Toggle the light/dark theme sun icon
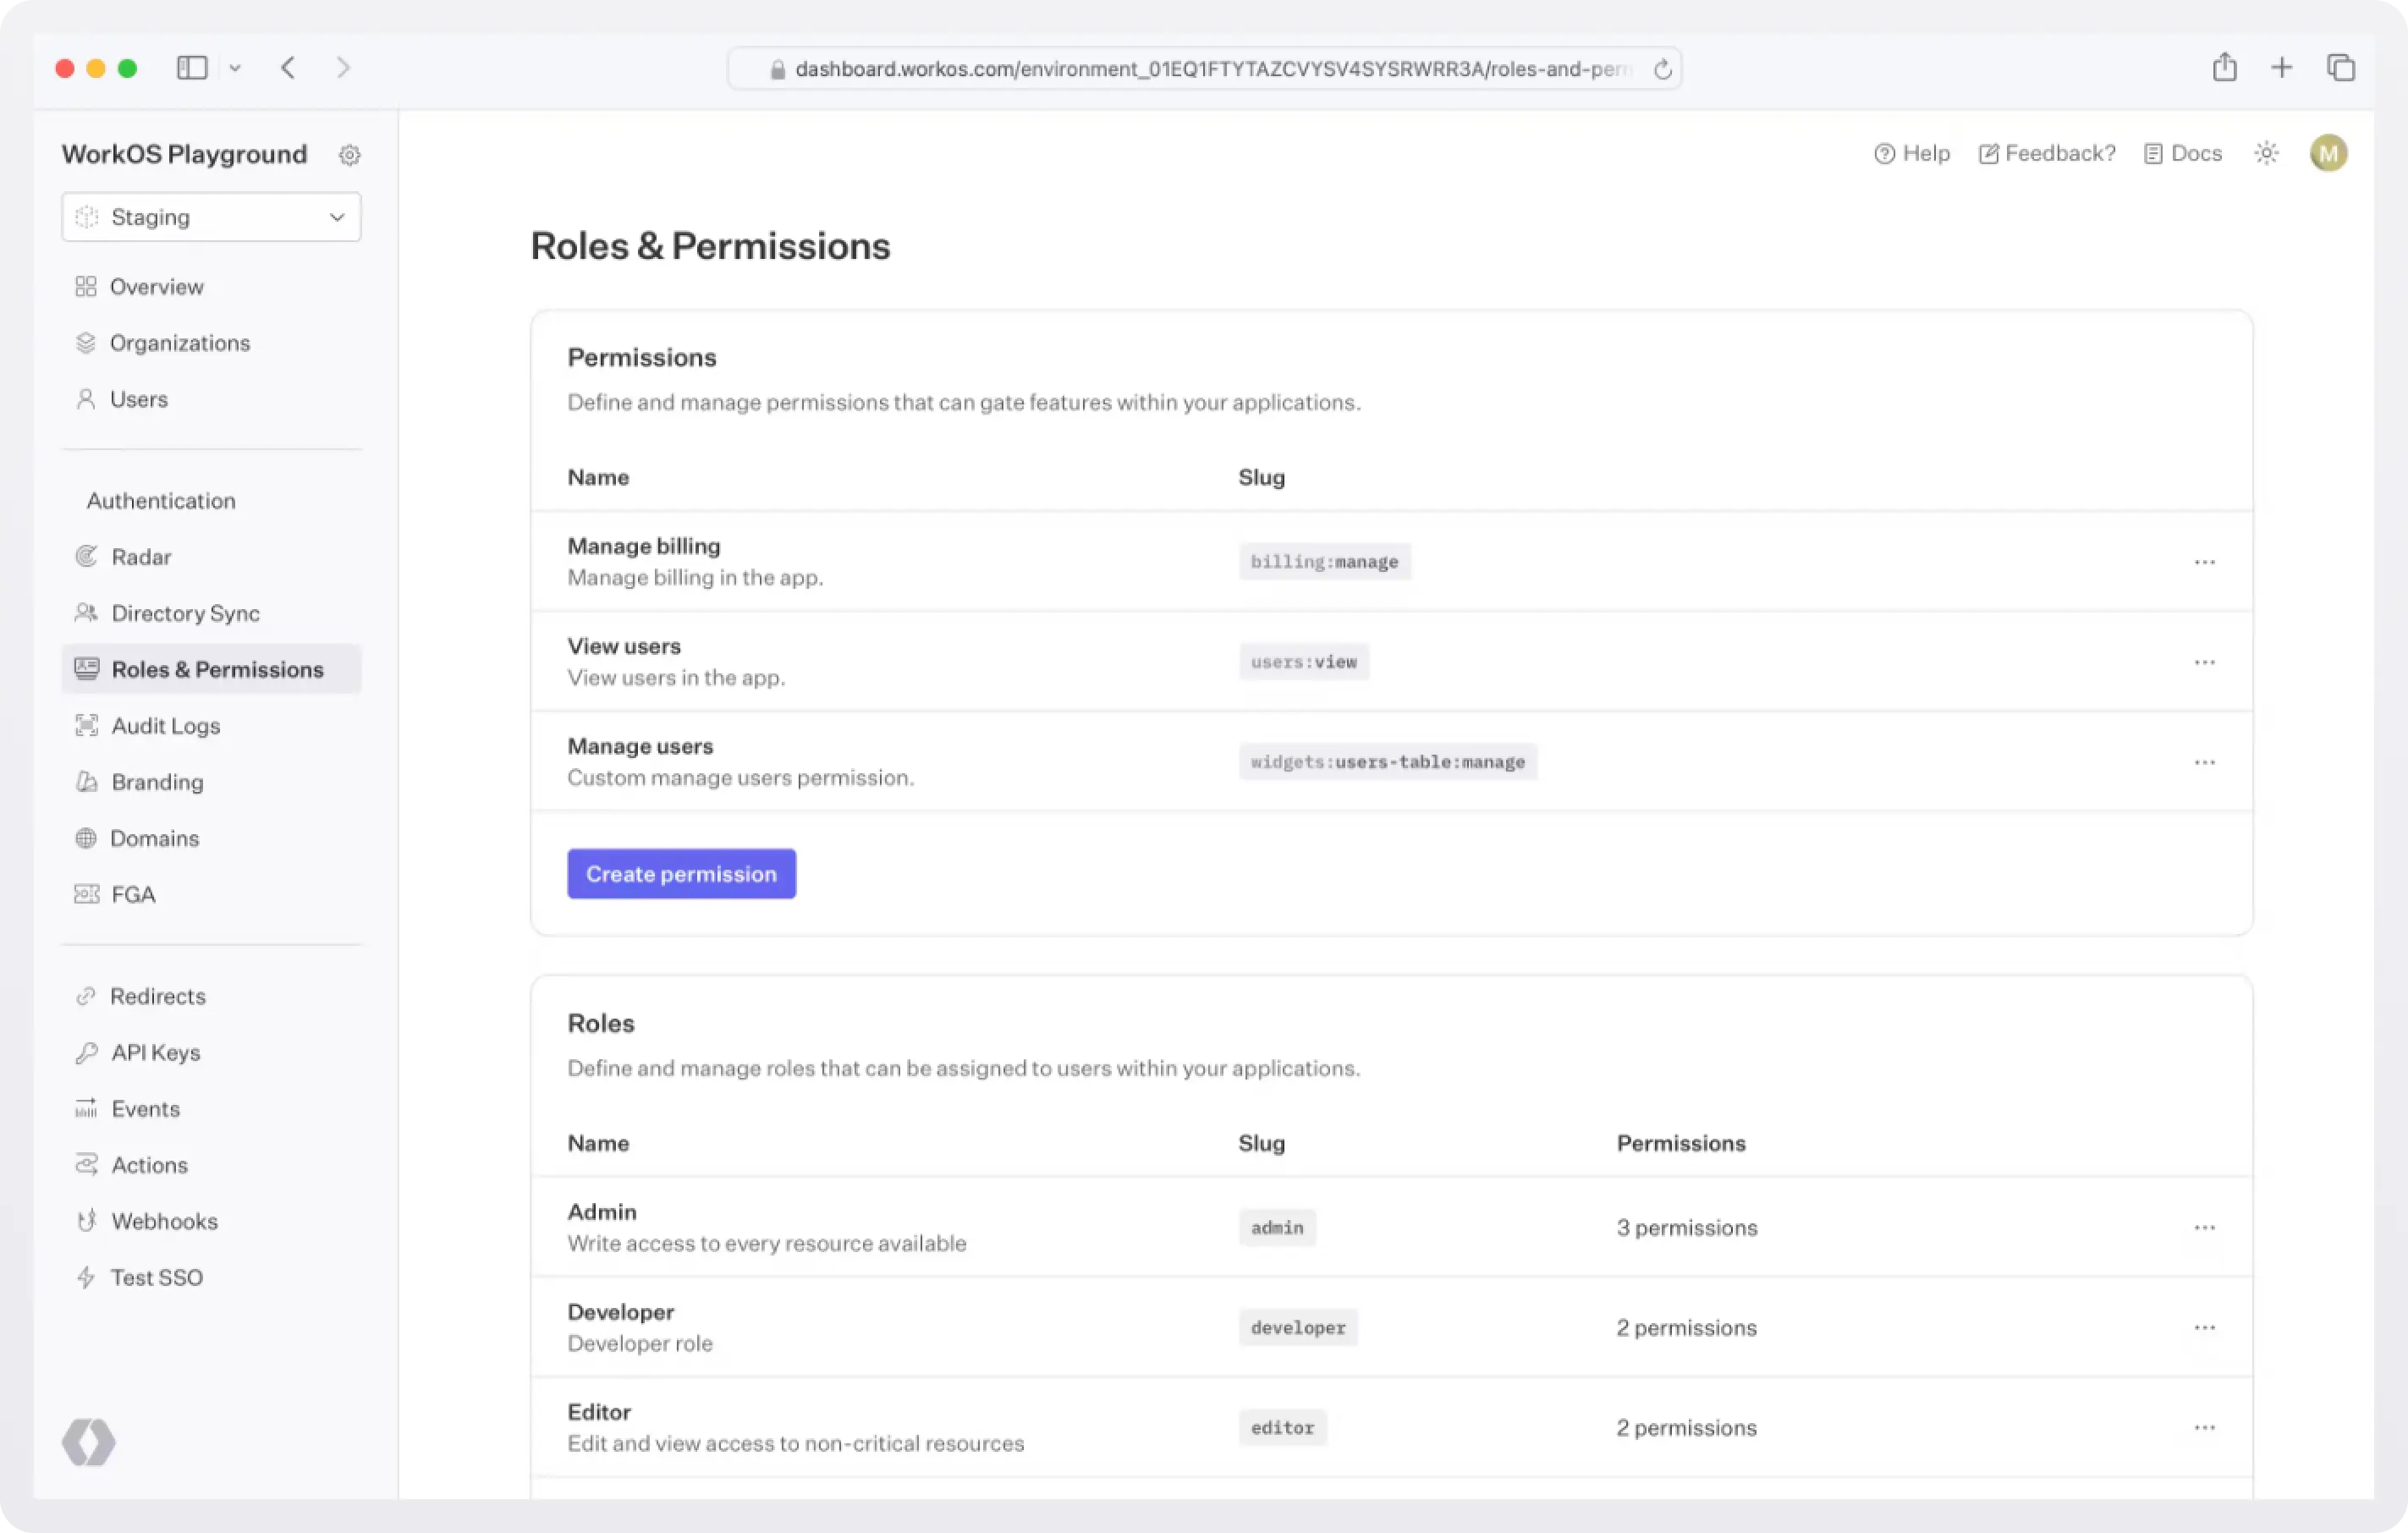Screen dimensions: 2408x1533 click(x=2266, y=153)
